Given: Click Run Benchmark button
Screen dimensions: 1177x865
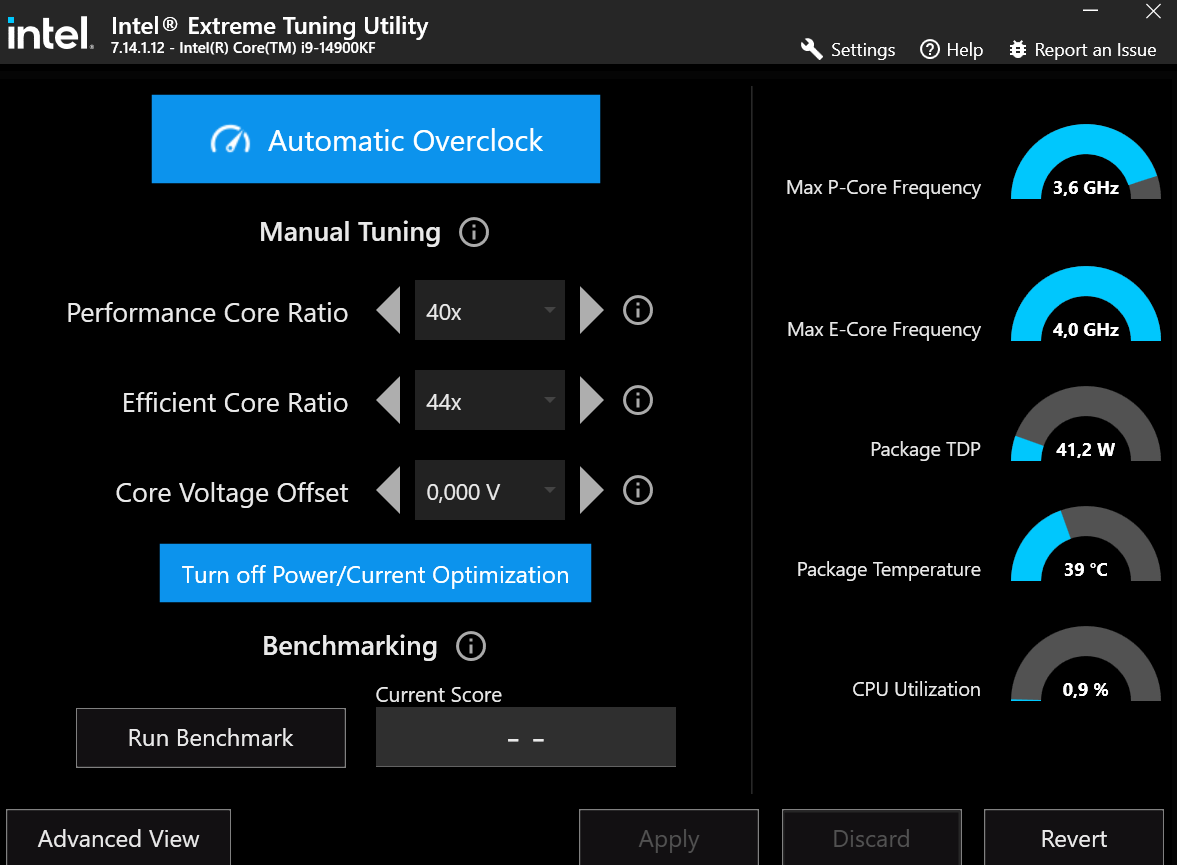Looking at the screenshot, I should [211, 738].
